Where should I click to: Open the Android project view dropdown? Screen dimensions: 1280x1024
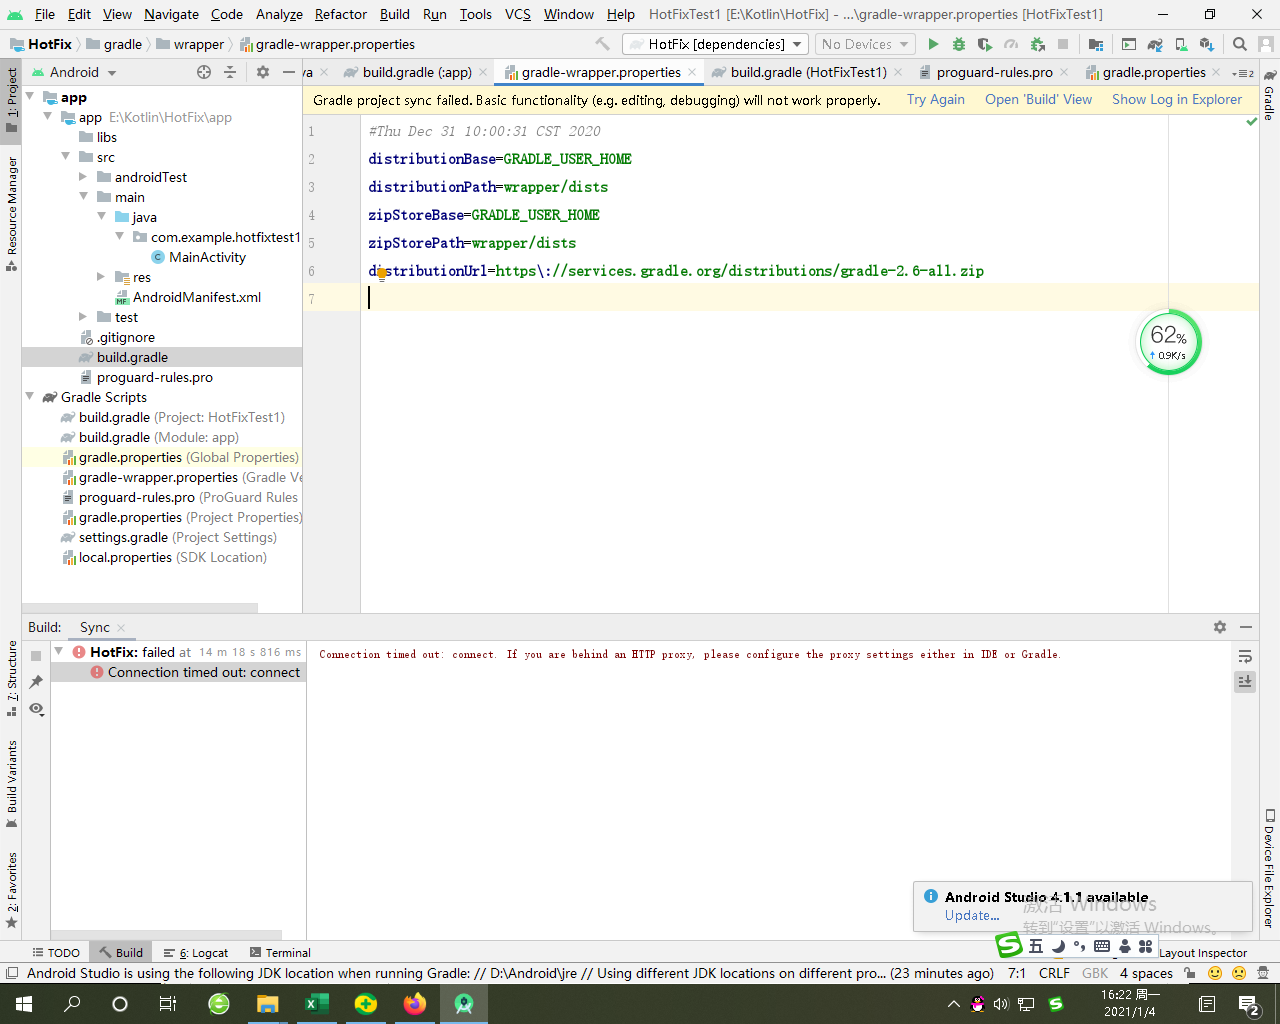pyautogui.click(x=74, y=72)
